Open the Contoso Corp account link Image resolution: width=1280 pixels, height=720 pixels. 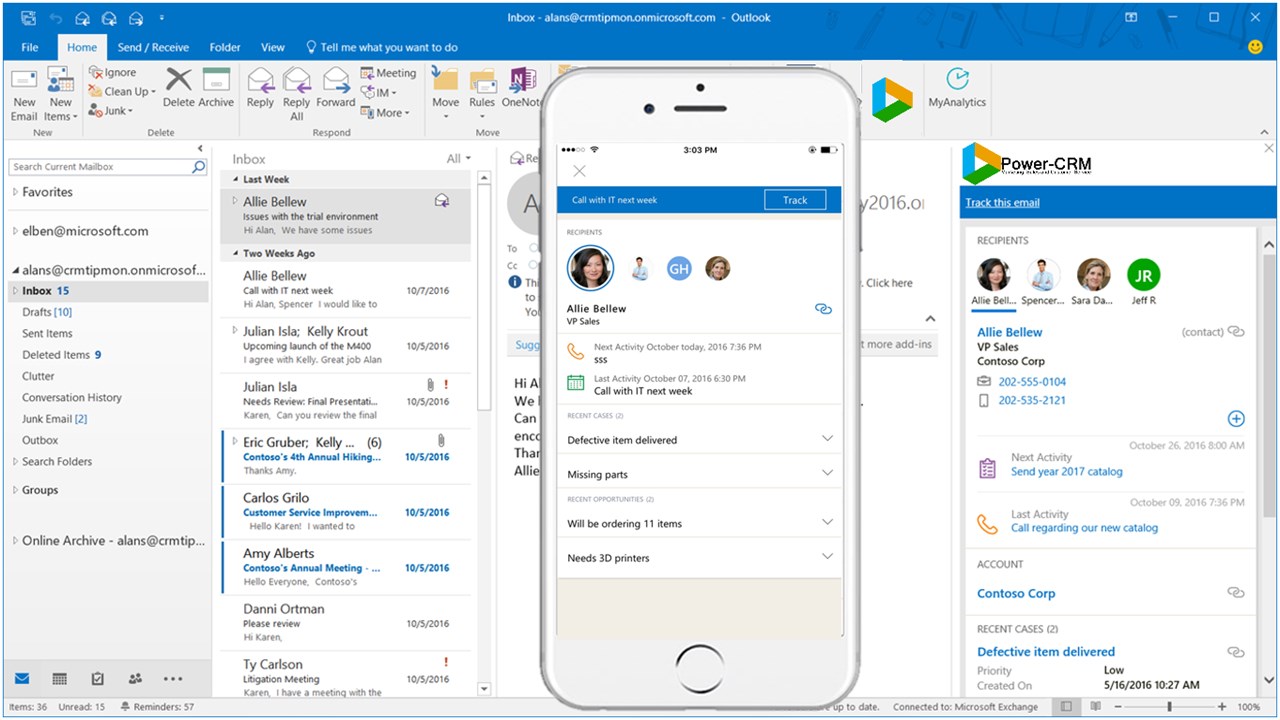(x=1016, y=593)
